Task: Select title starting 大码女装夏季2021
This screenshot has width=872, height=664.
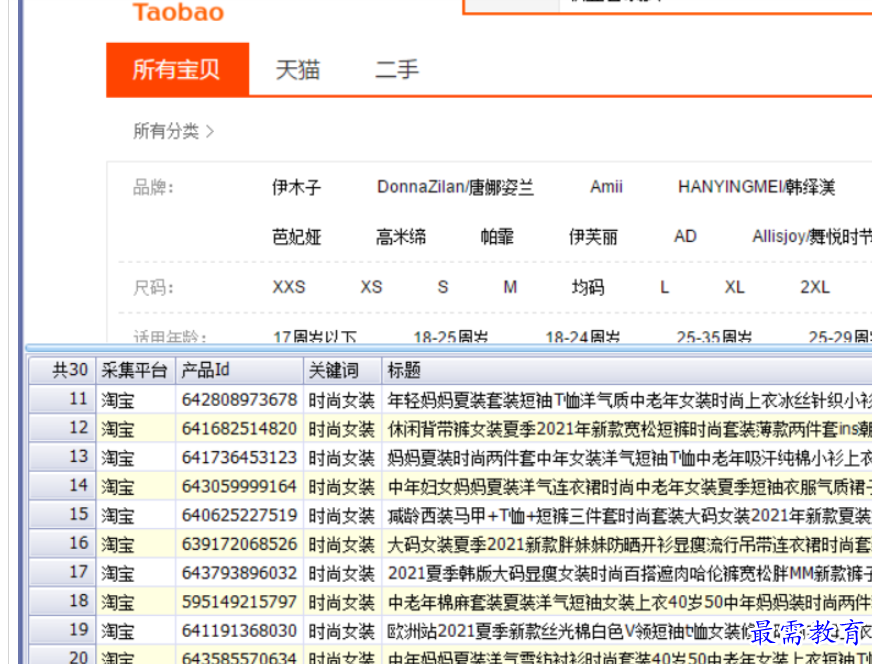Action: click(629, 544)
